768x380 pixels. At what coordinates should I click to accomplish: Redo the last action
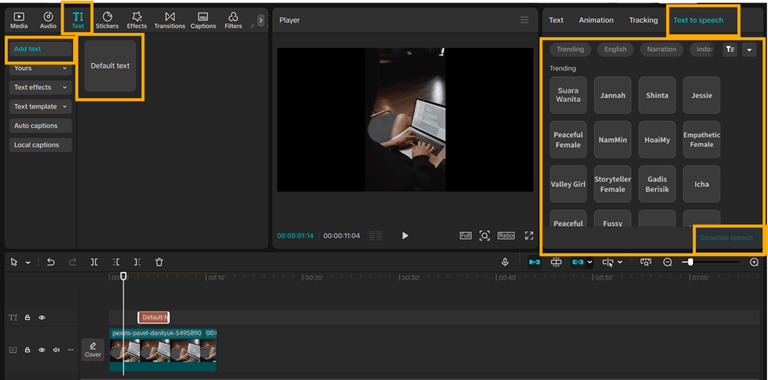[72, 262]
